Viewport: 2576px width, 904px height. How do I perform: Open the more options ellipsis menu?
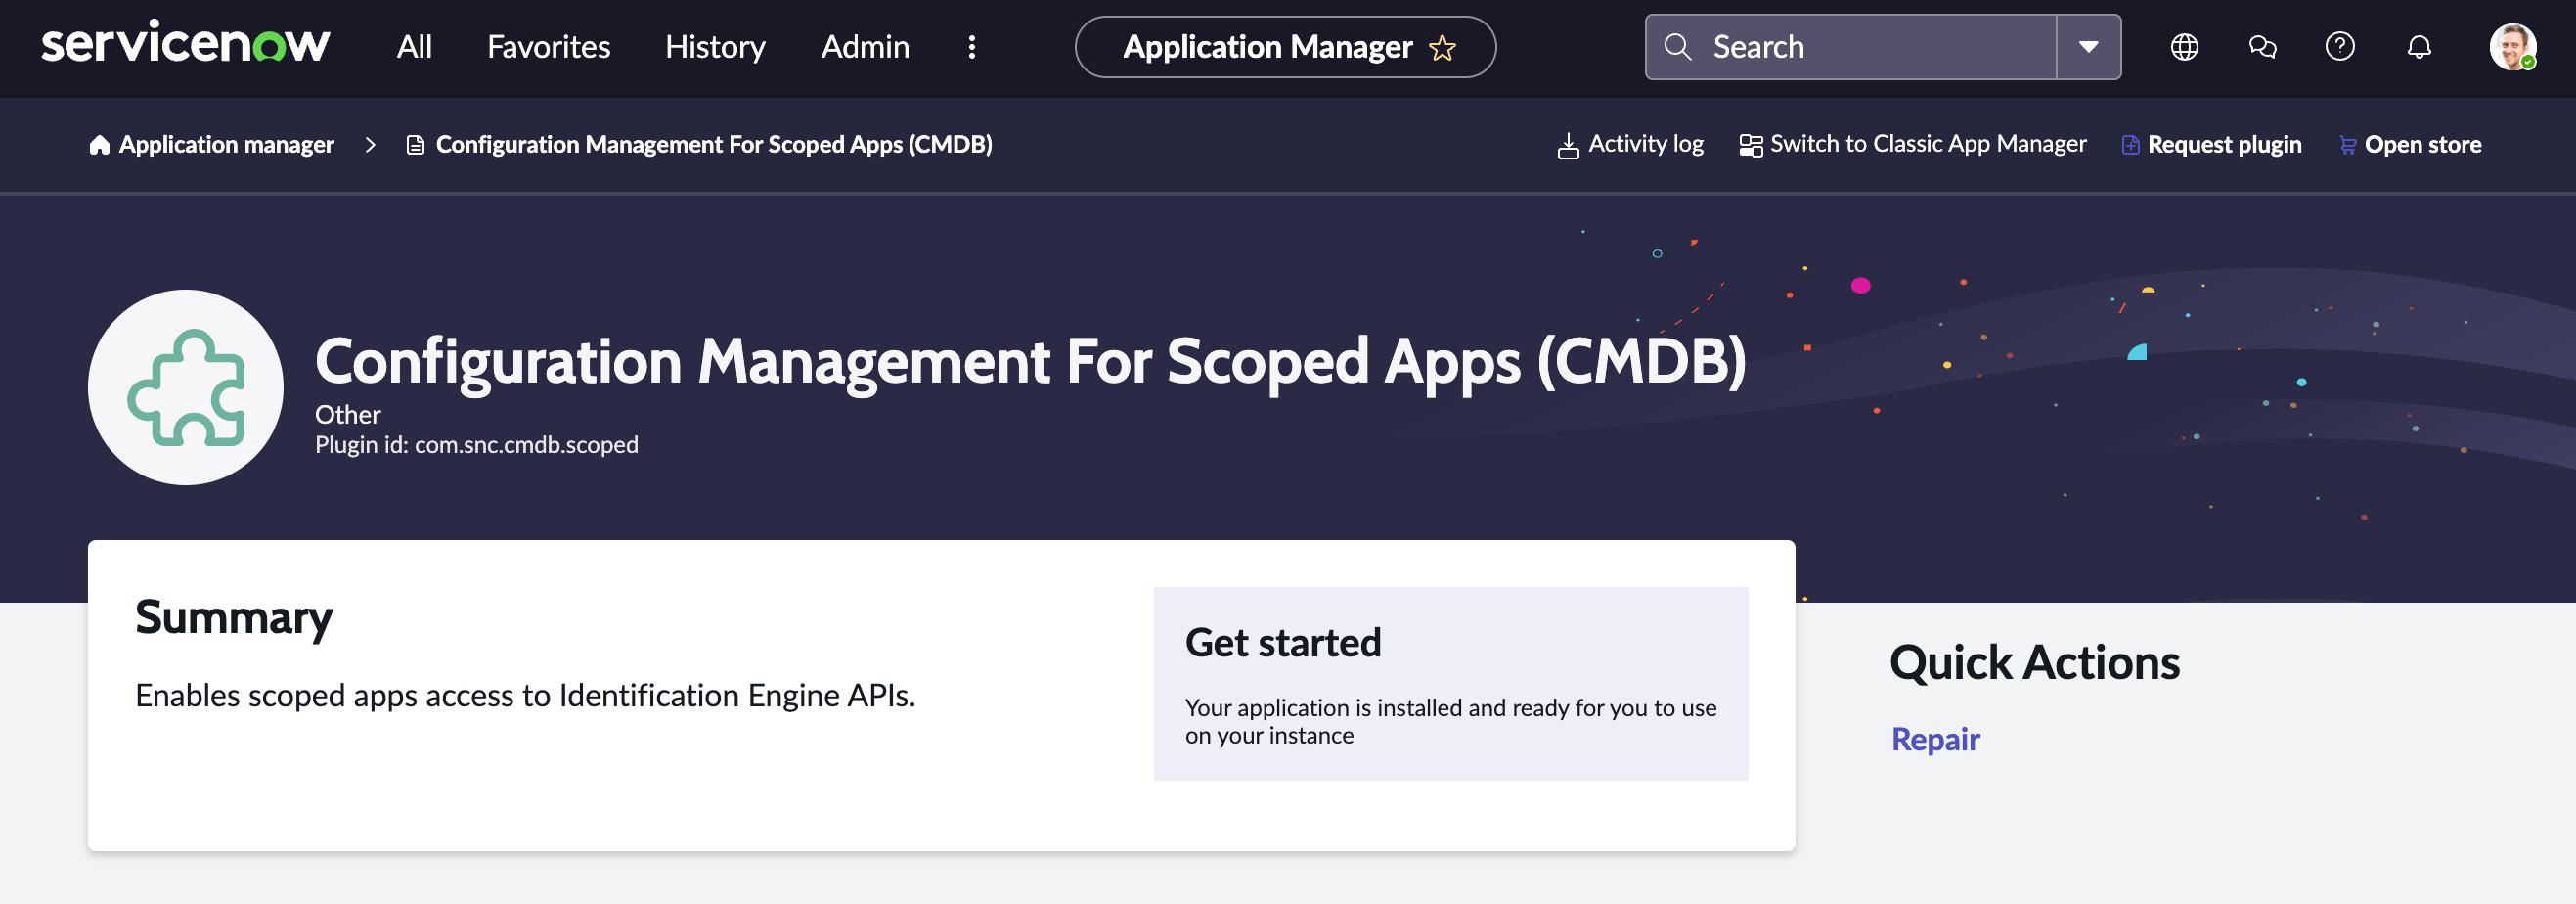970,46
